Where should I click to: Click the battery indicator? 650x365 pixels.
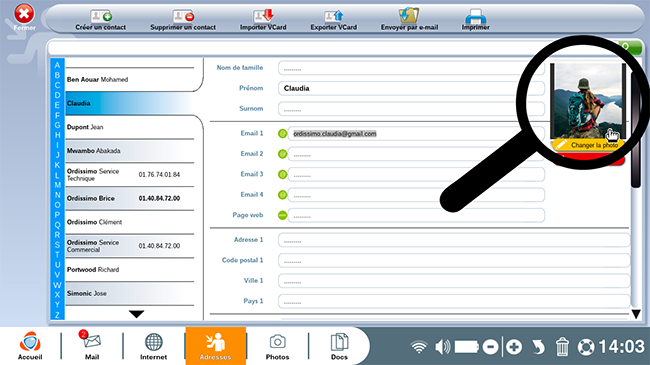467,347
